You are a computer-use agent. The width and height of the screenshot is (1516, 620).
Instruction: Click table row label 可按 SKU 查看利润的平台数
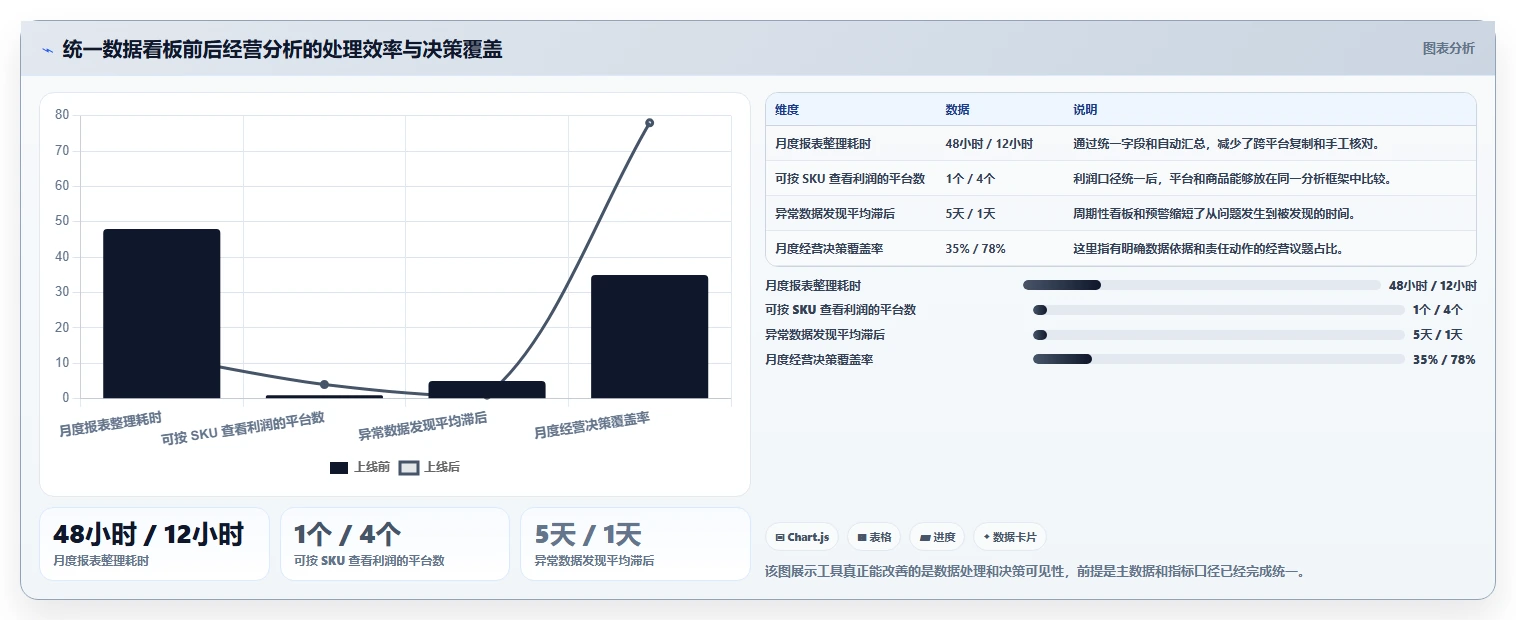(850, 179)
